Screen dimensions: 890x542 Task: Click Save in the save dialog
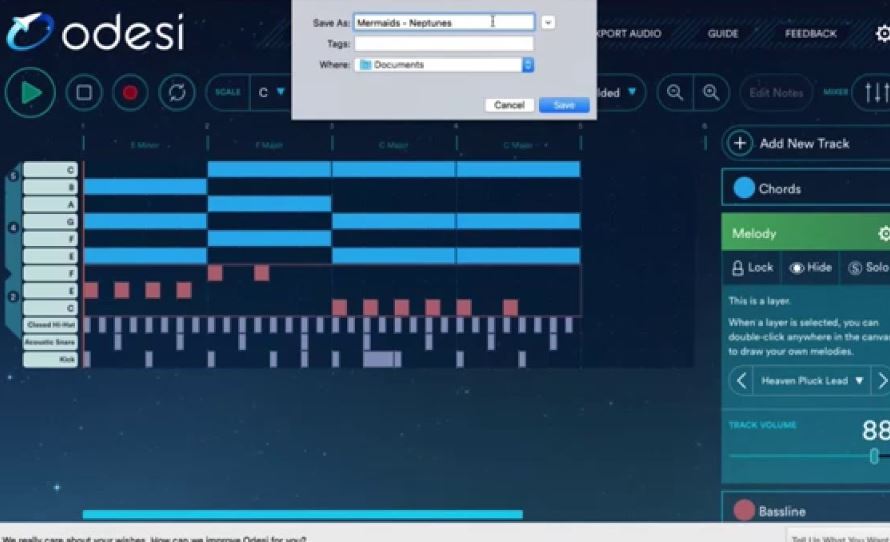click(564, 105)
